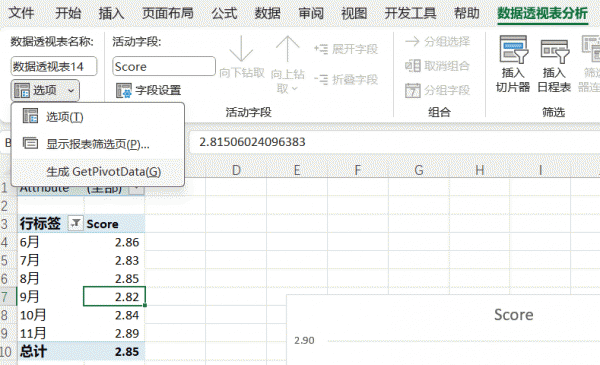Viewport: 600px width, 365px height.
Task: Select the 数据透视表分析 tab
Action: click(542, 14)
